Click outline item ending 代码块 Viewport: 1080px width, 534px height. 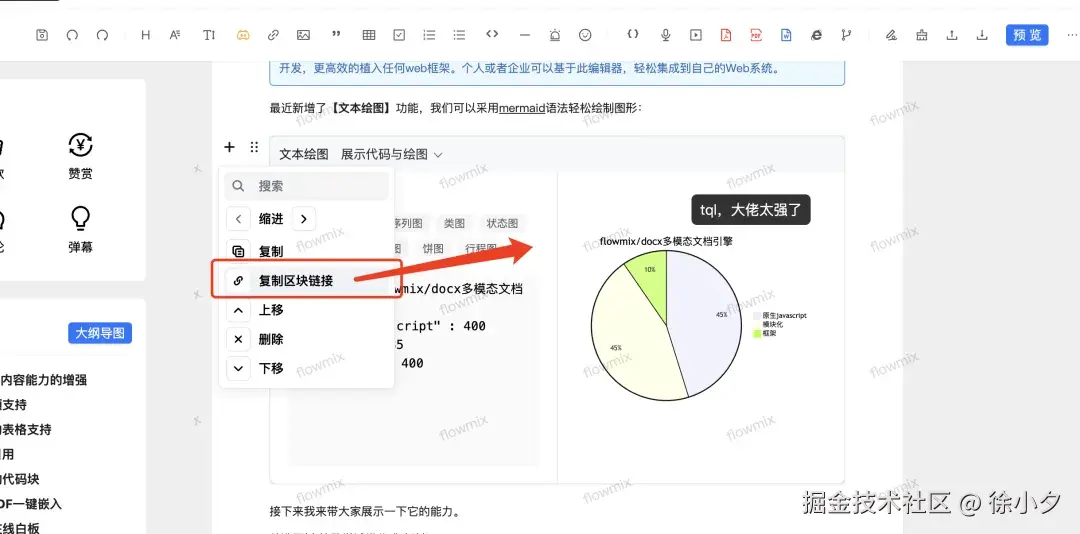(19, 479)
